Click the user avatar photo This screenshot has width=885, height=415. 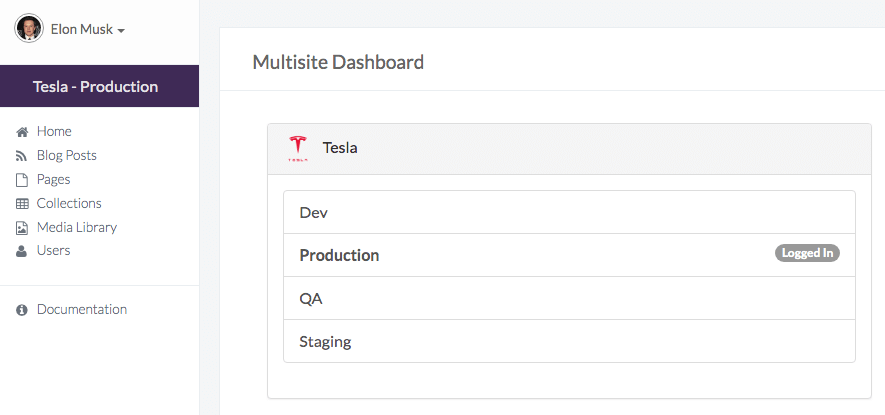(x=29, y=28)
